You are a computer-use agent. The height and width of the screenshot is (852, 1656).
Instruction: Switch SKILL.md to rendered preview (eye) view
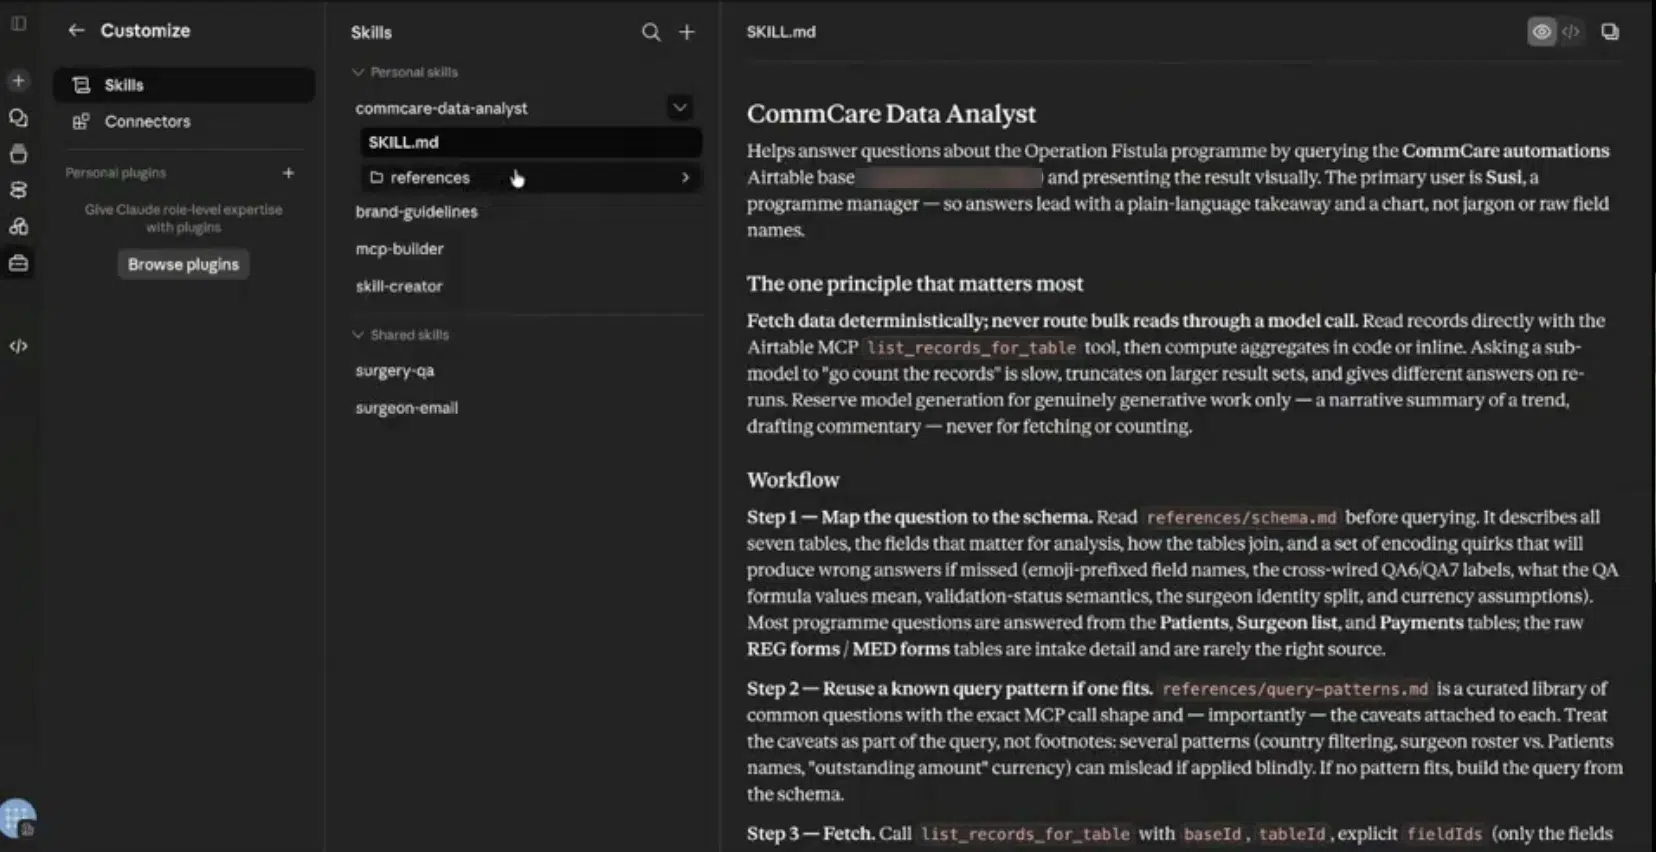(x=1542, y=32)
